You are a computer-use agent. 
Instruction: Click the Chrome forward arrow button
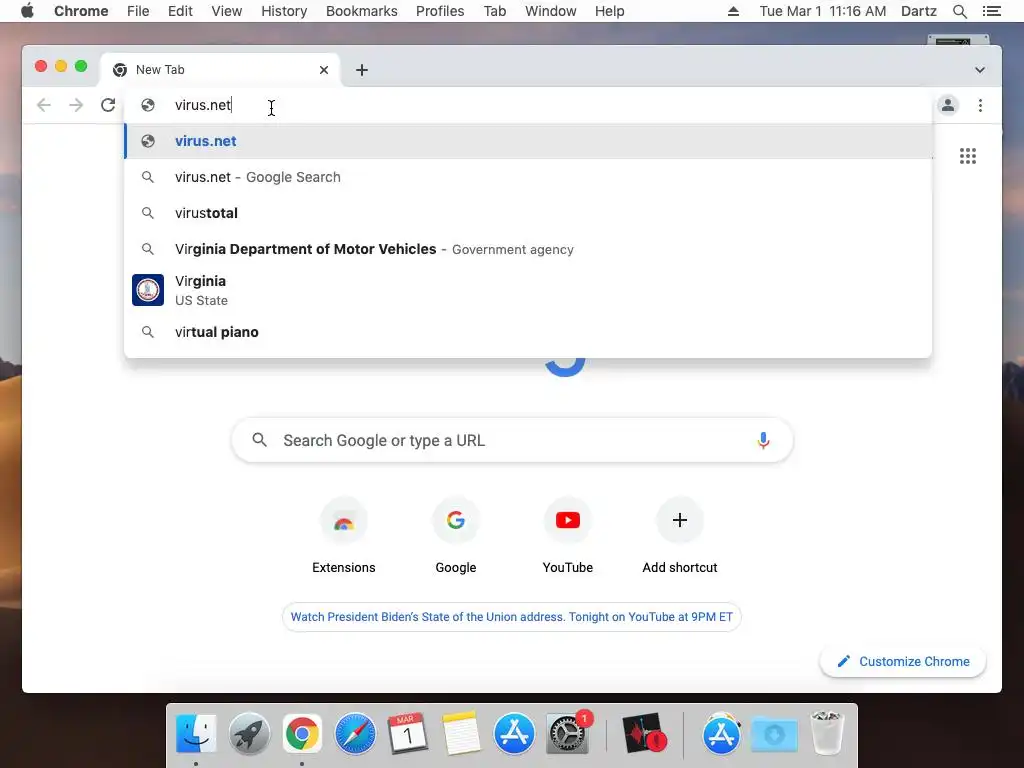(x=76, y=105)
